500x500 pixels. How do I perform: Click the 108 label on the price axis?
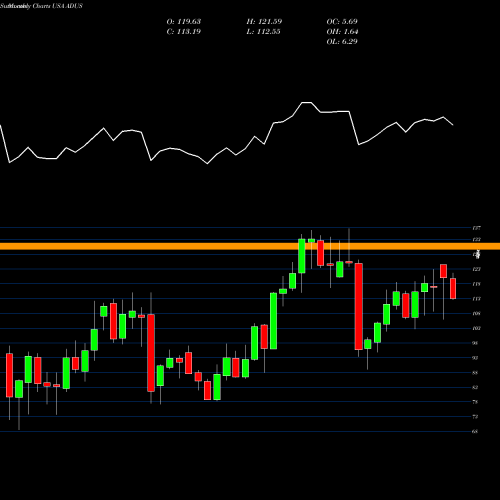click(476, 313)
